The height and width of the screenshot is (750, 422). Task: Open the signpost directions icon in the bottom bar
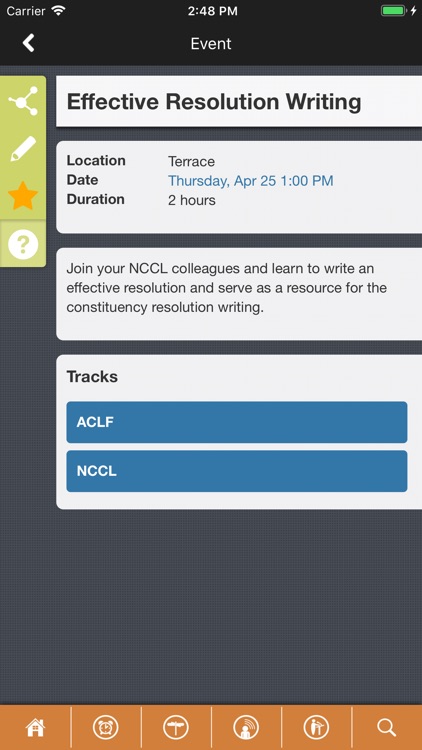tap(176, 728)
